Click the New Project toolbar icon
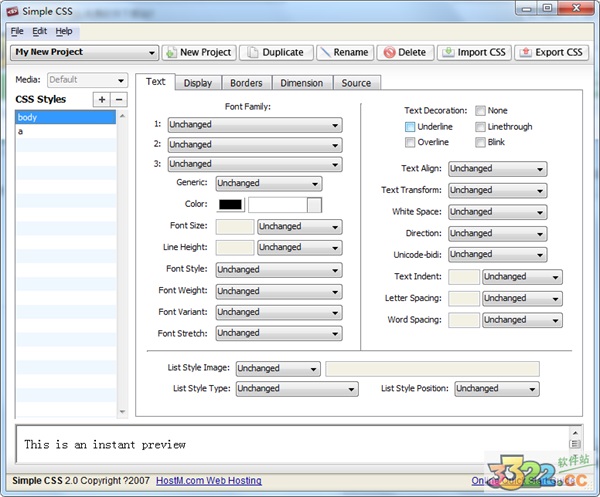The image size is (600, 497). [x=170, y=52]
